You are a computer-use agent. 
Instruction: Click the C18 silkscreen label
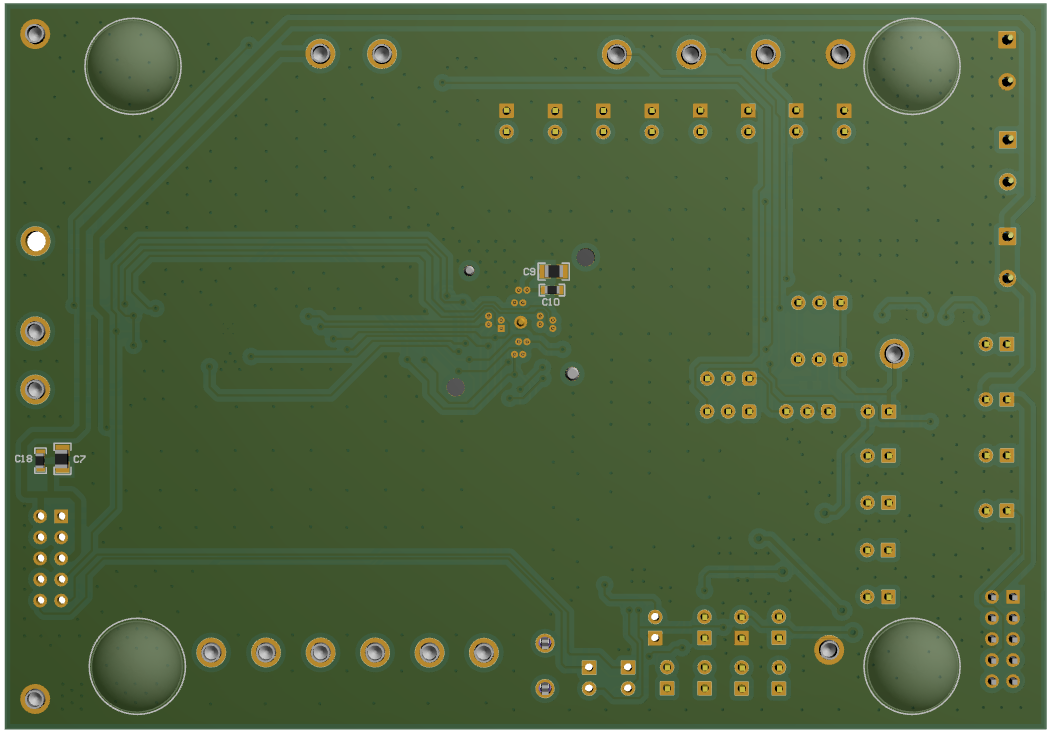(x=23, y=458)
